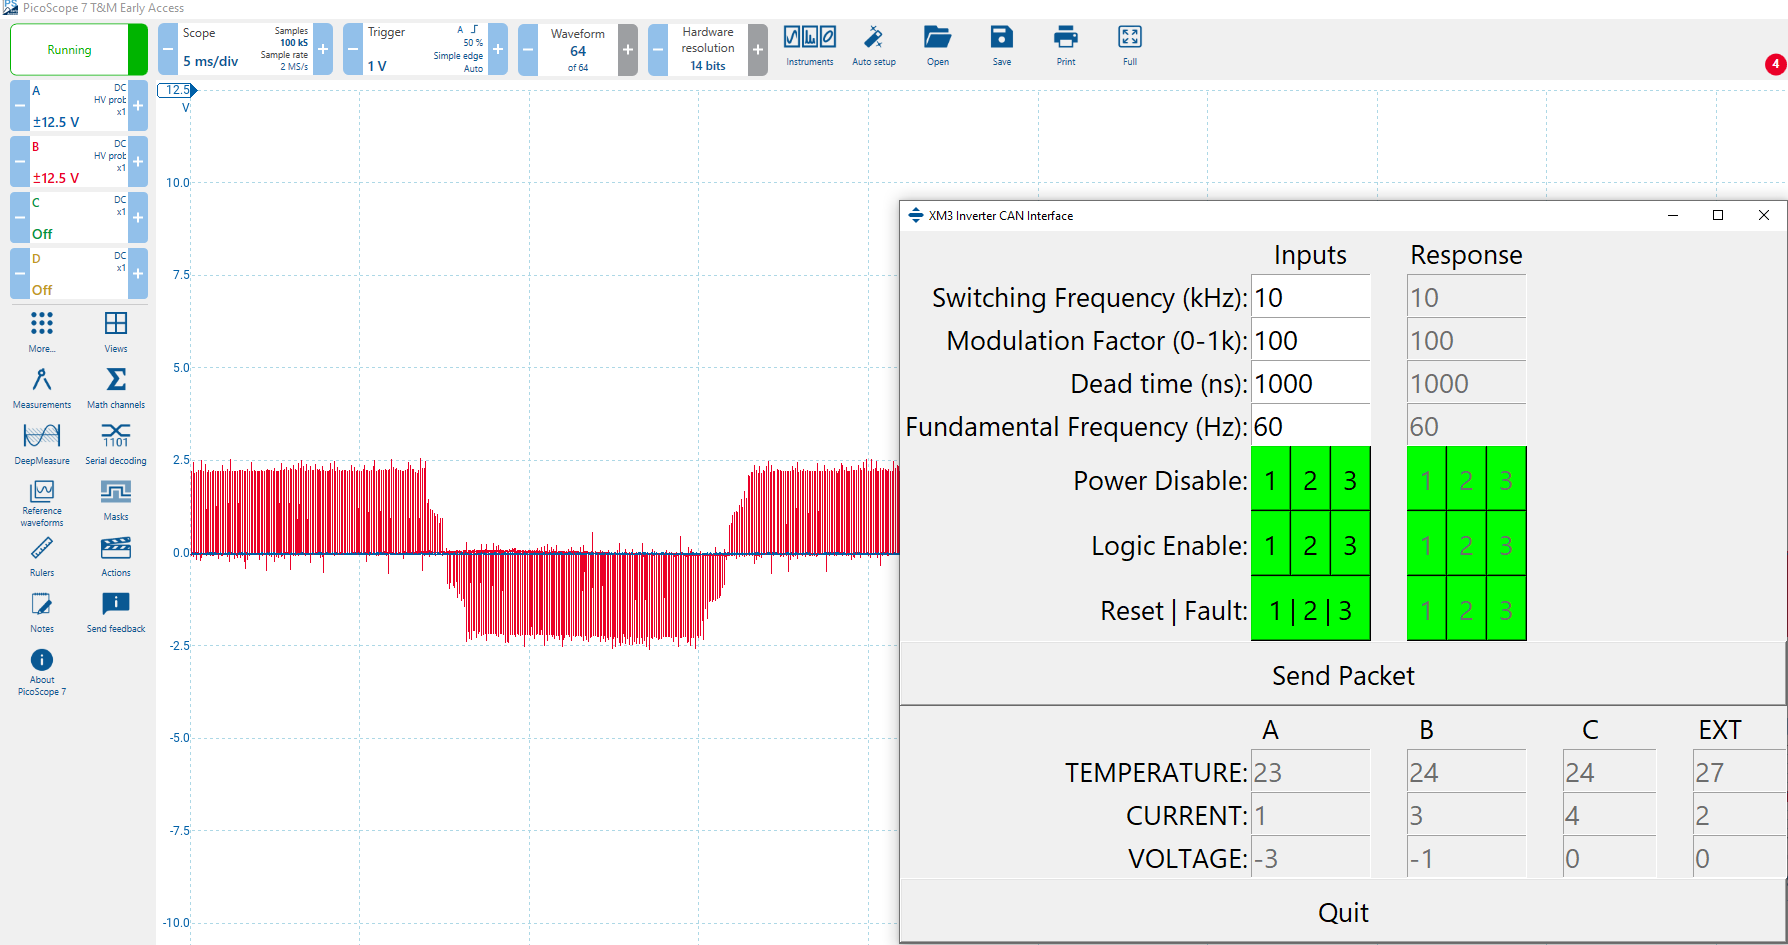The width and height of the screenshot is (1788, 945).
Task: Decrease Channel B range with minus
Action: 20,161
